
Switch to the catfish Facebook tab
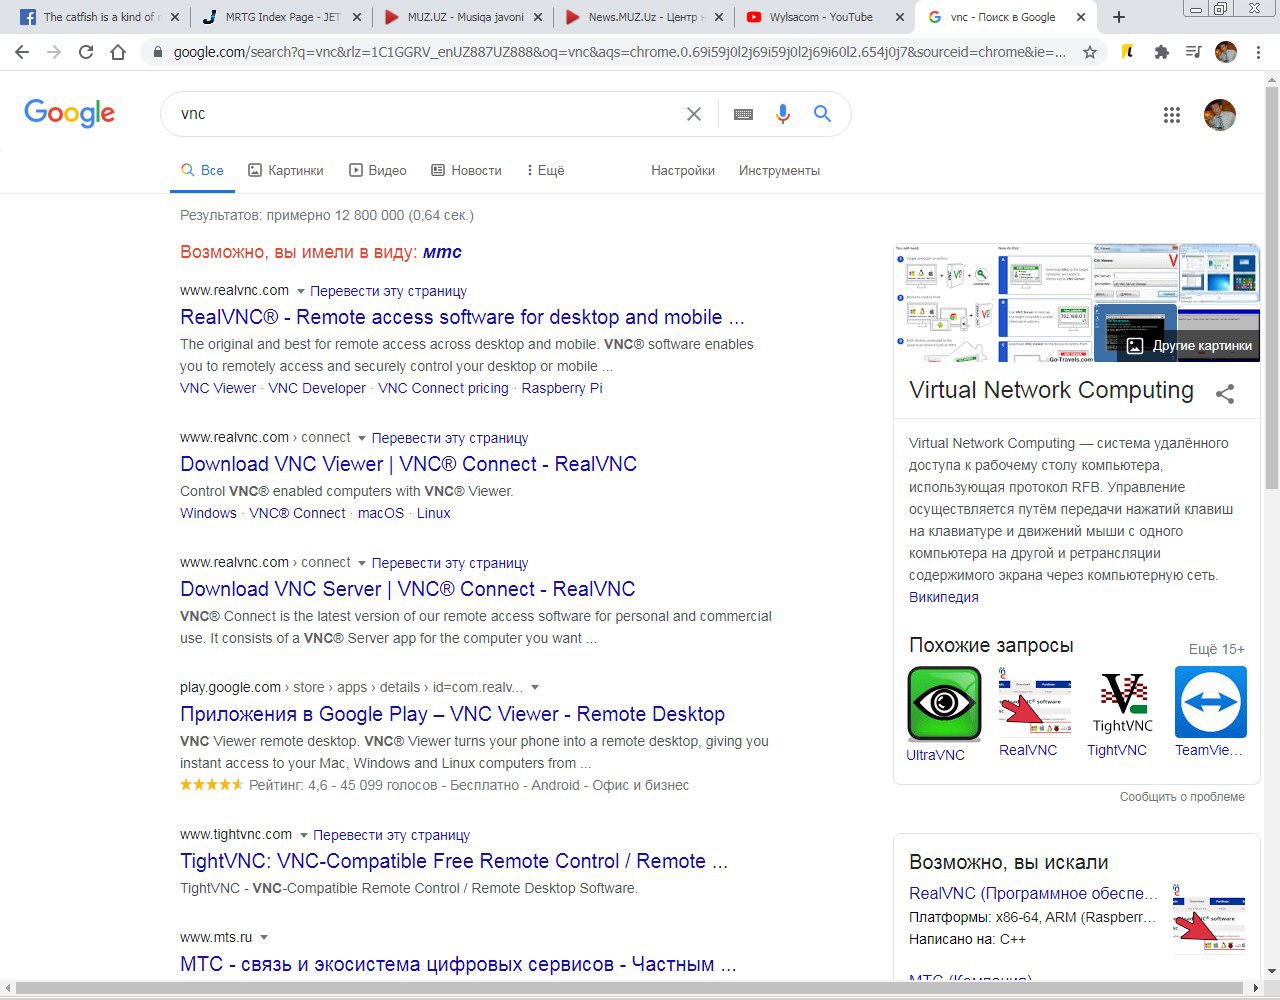[101, 17]
